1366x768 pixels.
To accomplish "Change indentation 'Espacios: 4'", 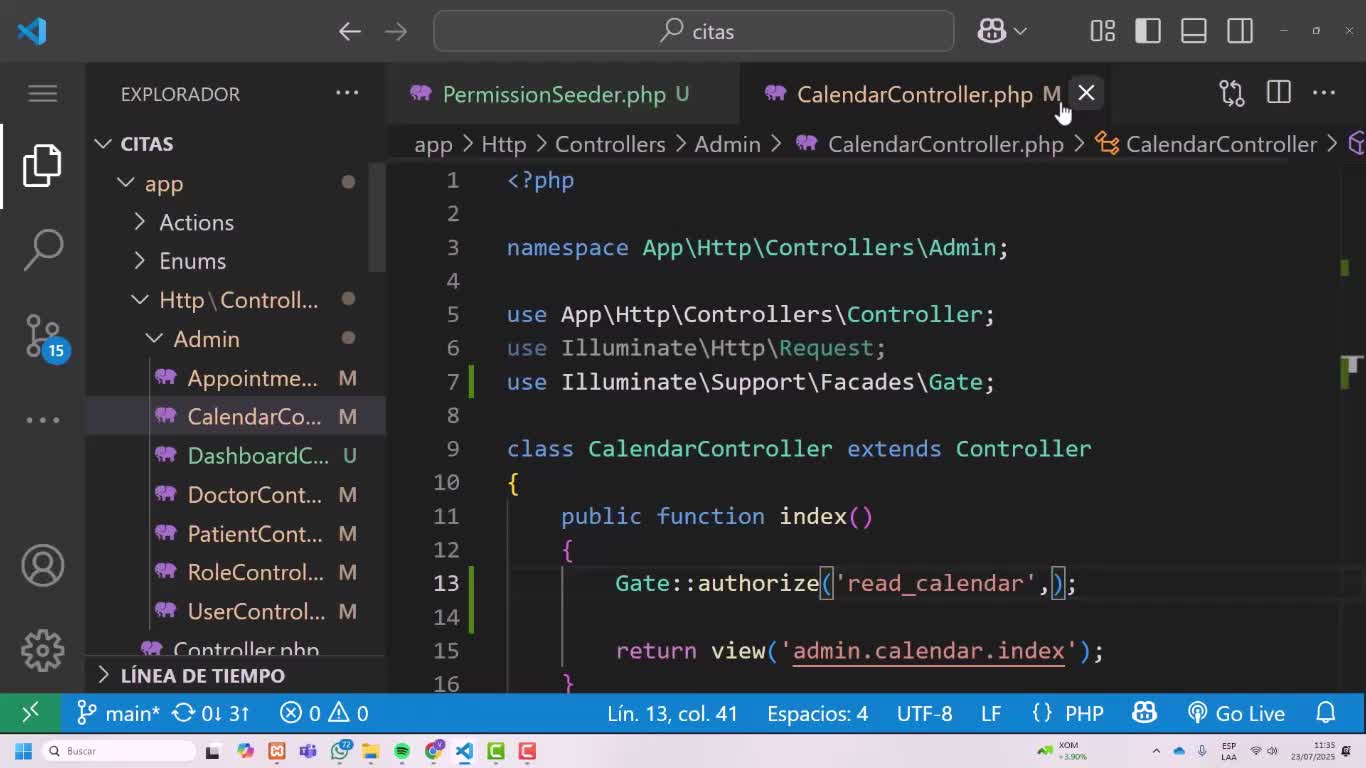I will (817, 713).
